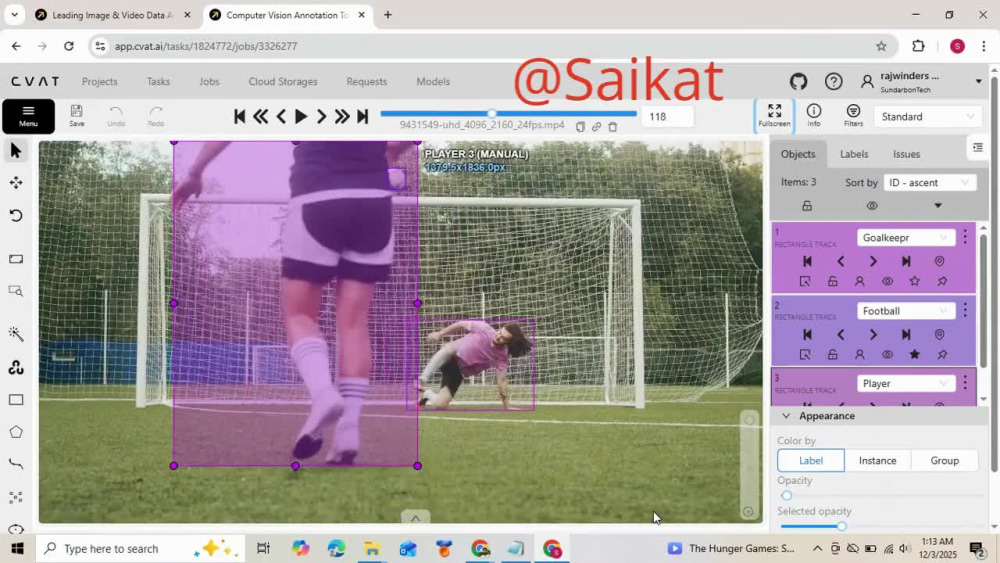This screenshot has height=563, width=1000.
Task: Switch to the Labels tab
Action: [x=854, y=154]
